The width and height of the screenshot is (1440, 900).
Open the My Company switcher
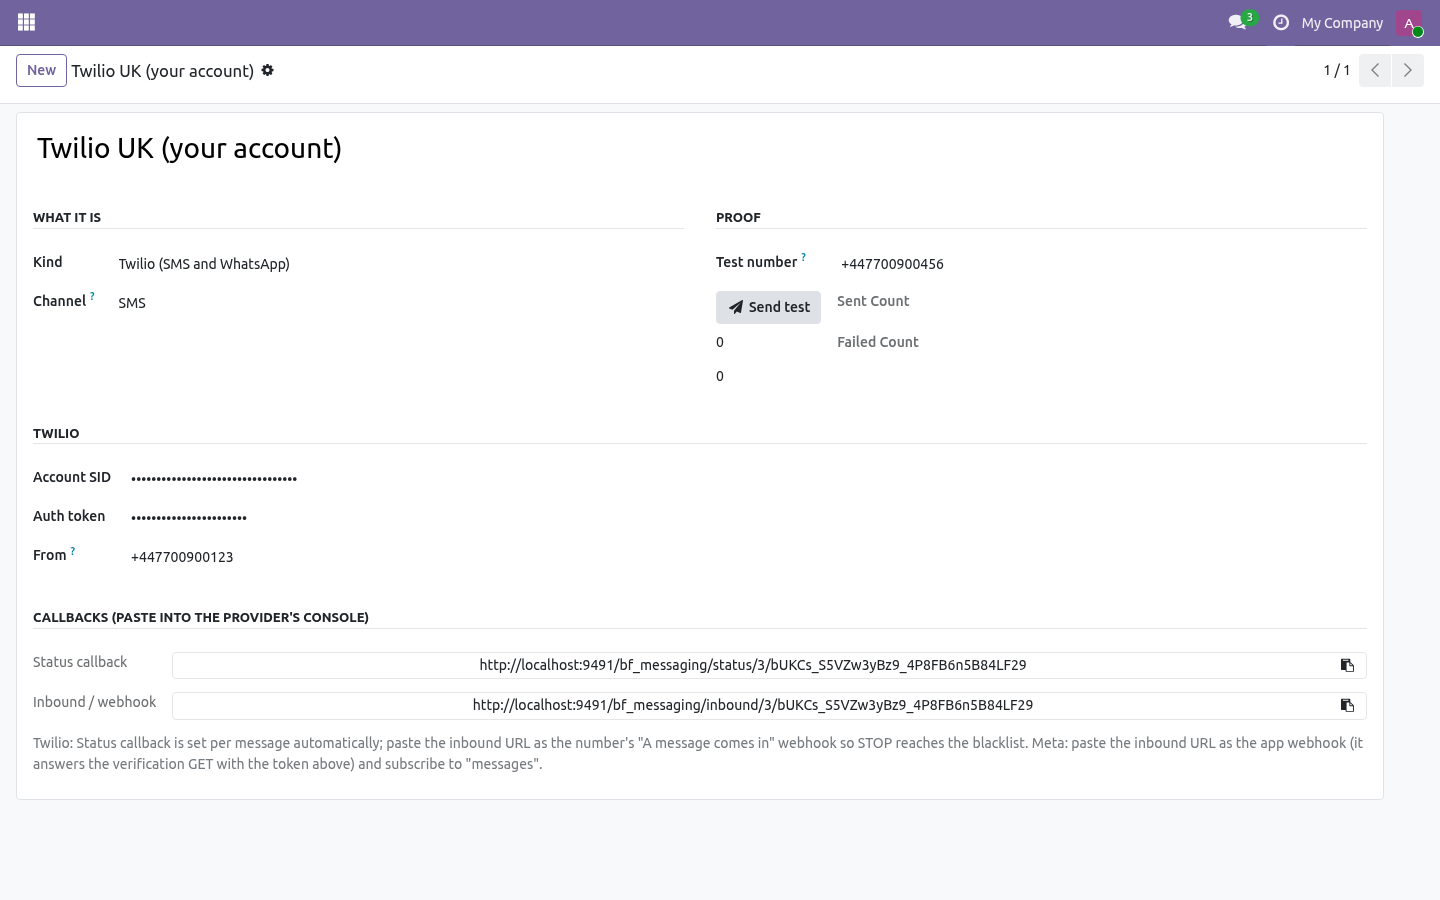click(x=1342, y=23)
